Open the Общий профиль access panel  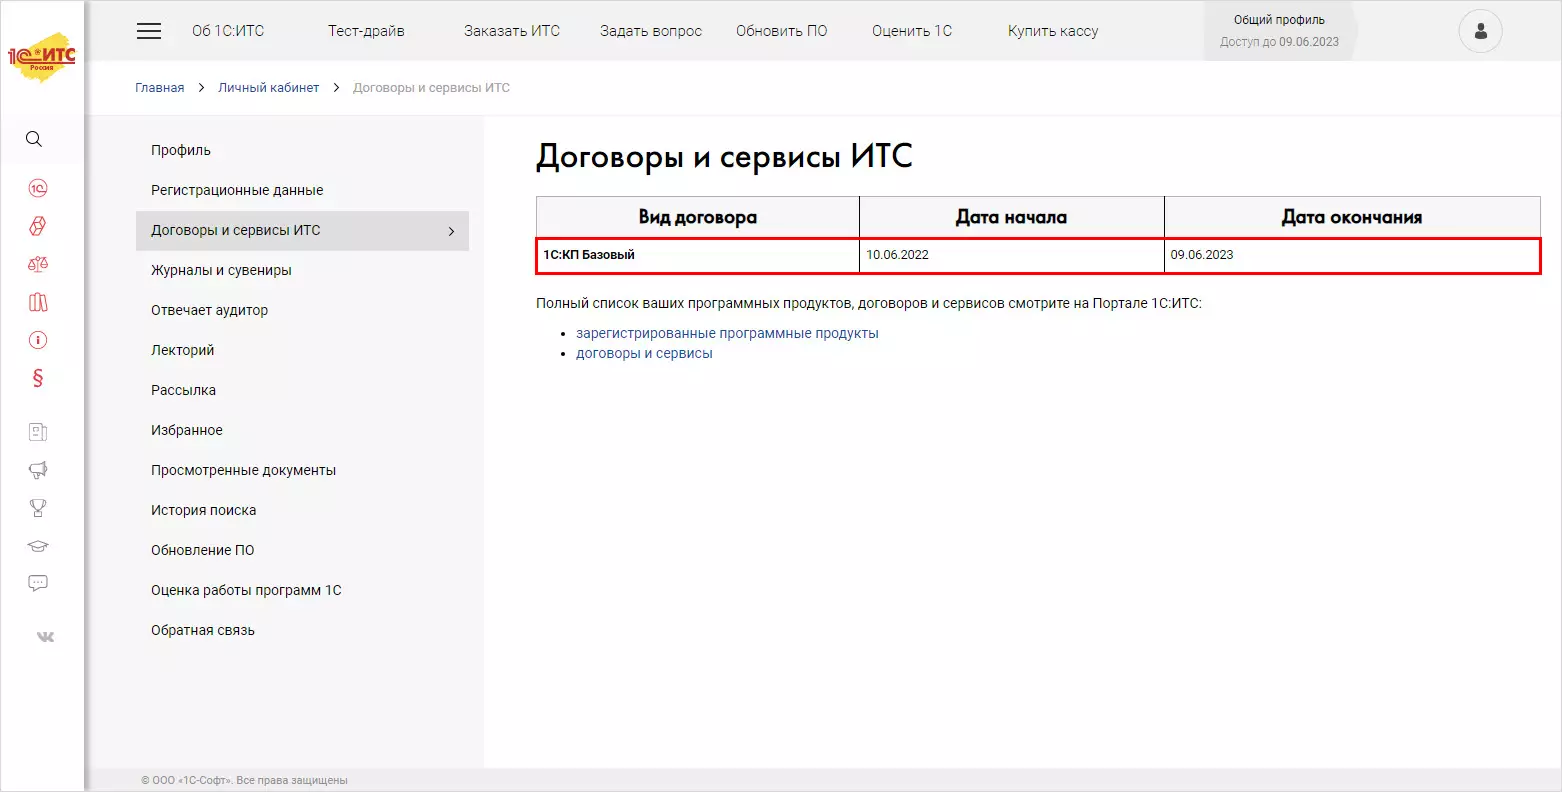click(1279, 31)
